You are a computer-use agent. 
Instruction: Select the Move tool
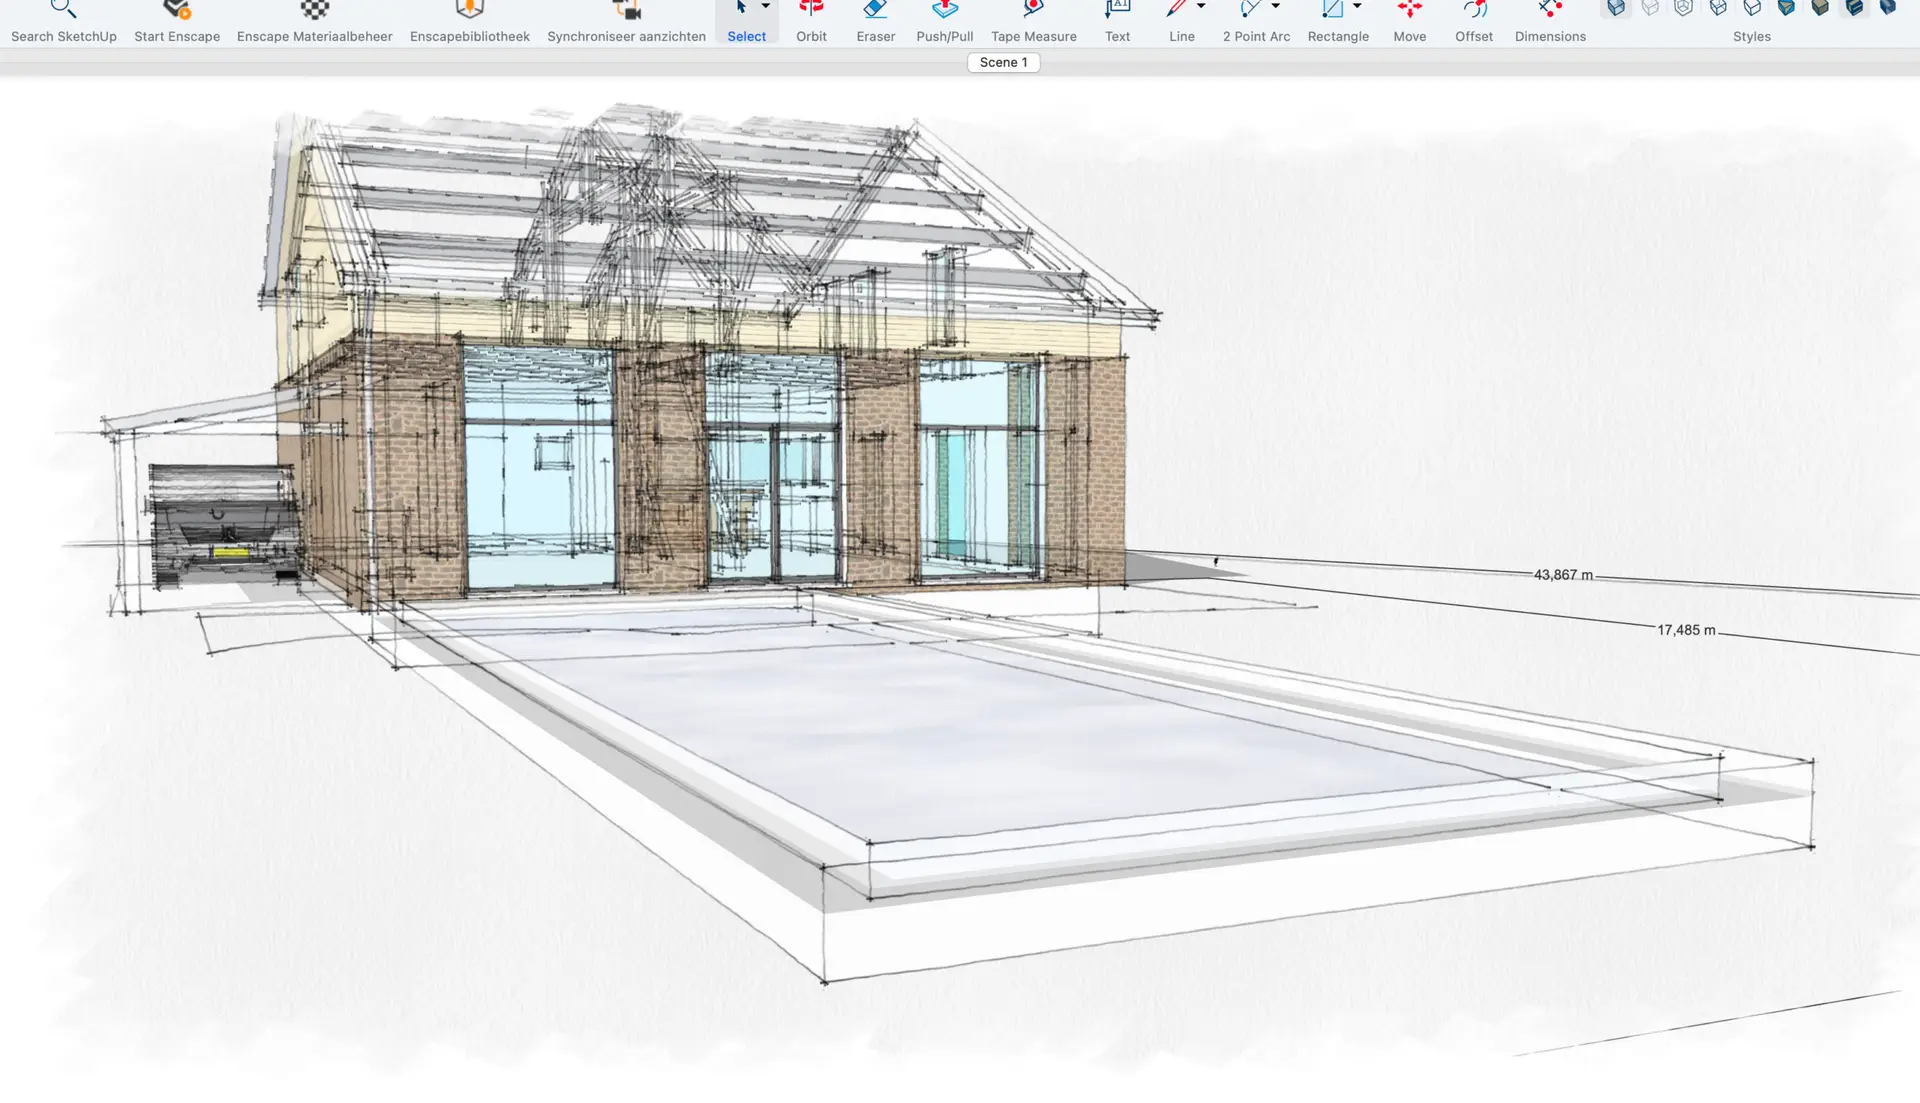tap(1409, 12)
